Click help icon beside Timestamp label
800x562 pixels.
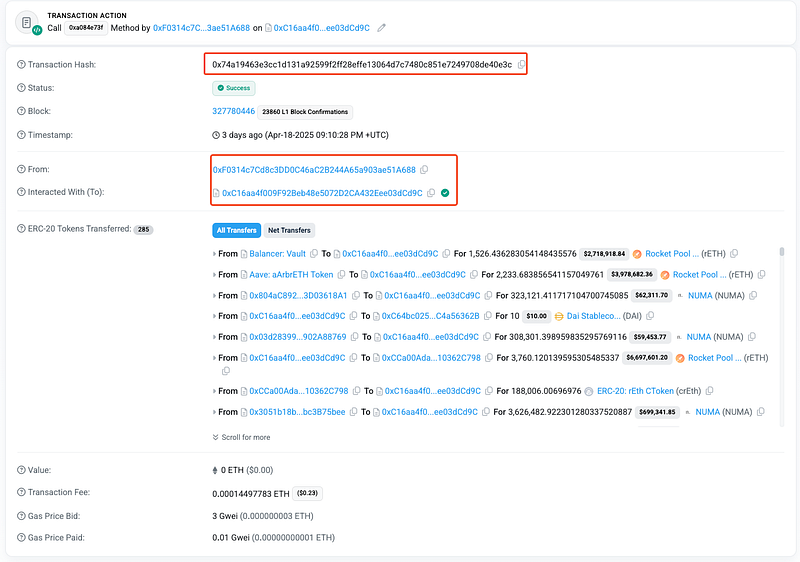(x=21, y=134)
